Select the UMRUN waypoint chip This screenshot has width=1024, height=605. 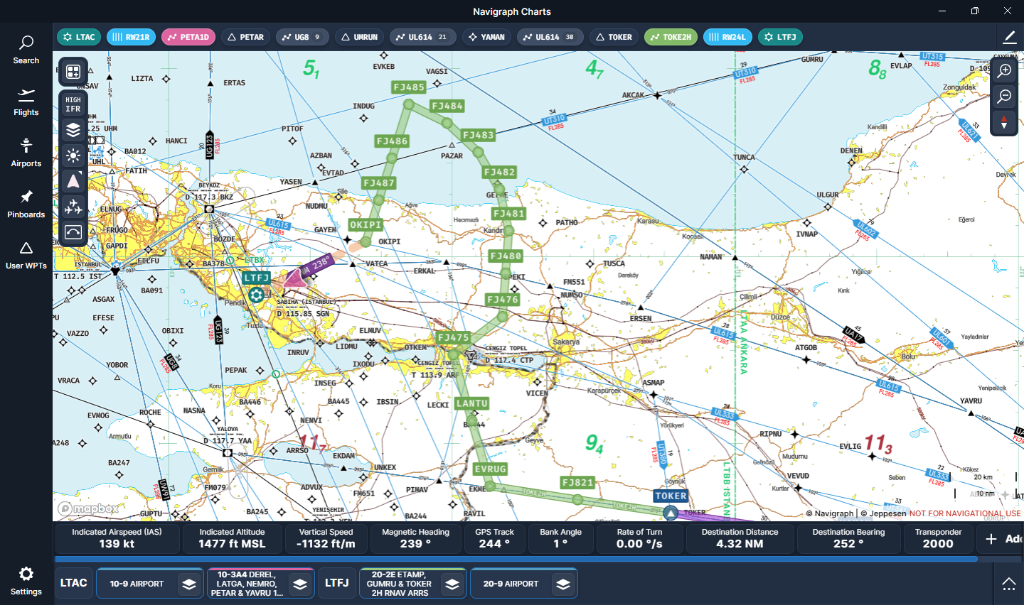click(360, 37)
